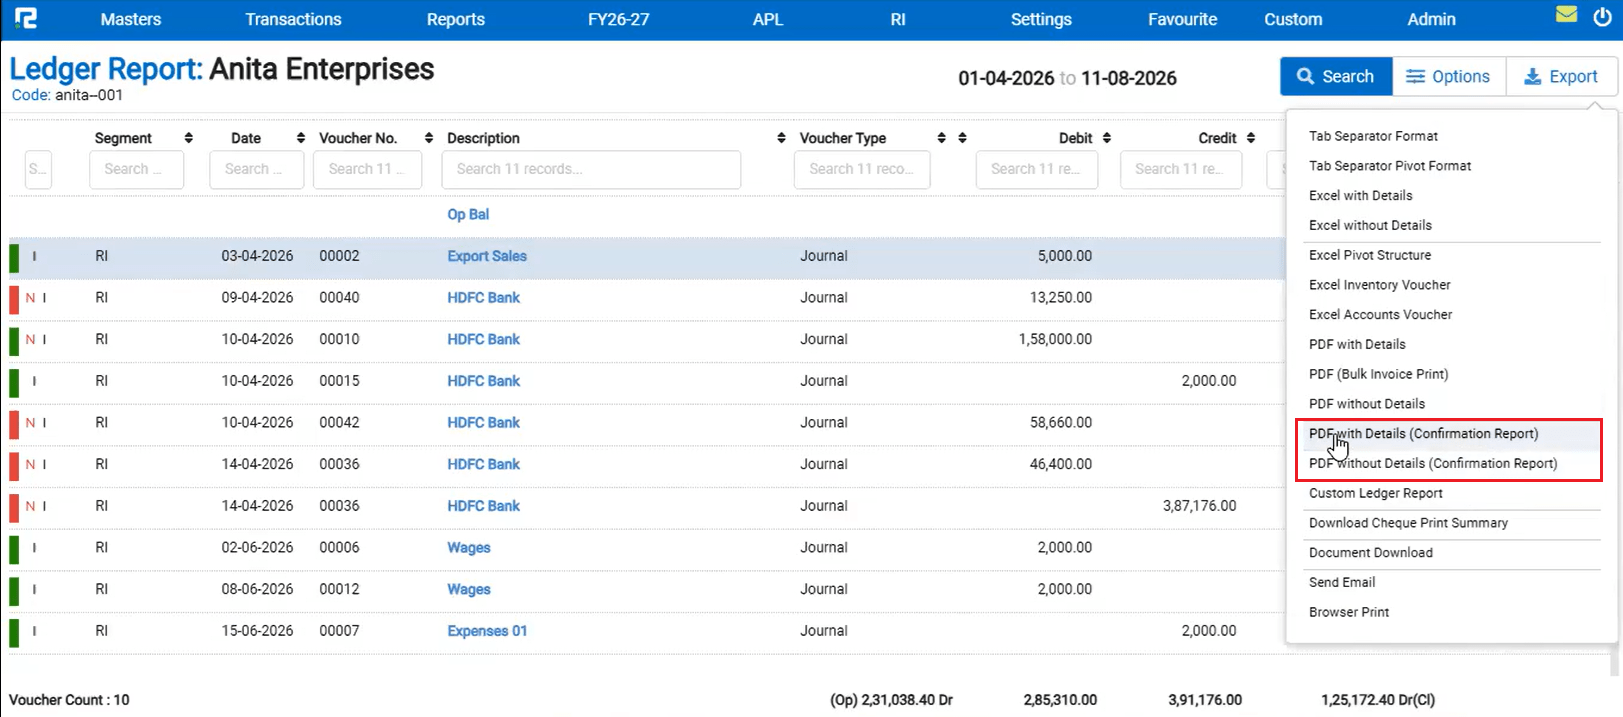Select Document Download option

coord(1371,553)
